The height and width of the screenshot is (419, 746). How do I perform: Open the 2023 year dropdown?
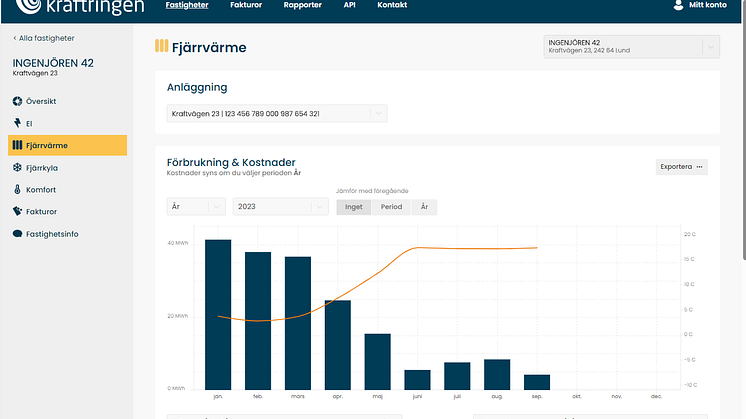(x=280, y=206)
